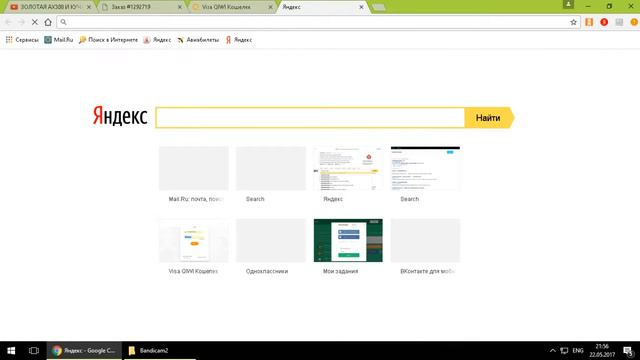
Task: Click into the Яндекс search field
Action: pyautogui.click(x=310, y=118)
